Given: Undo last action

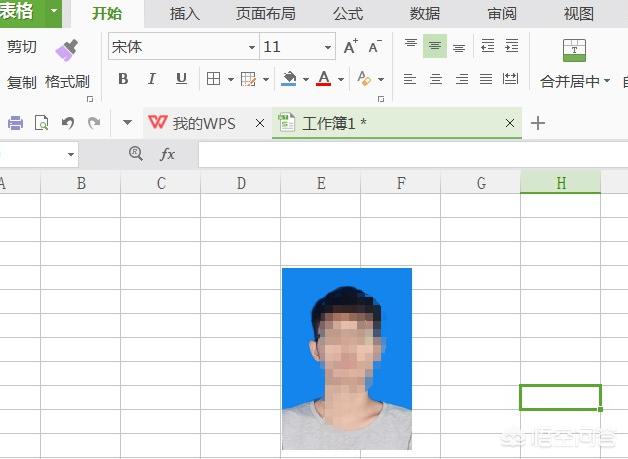Looking at the screenshot, I should pyautogui.click(x=68, y=123).
